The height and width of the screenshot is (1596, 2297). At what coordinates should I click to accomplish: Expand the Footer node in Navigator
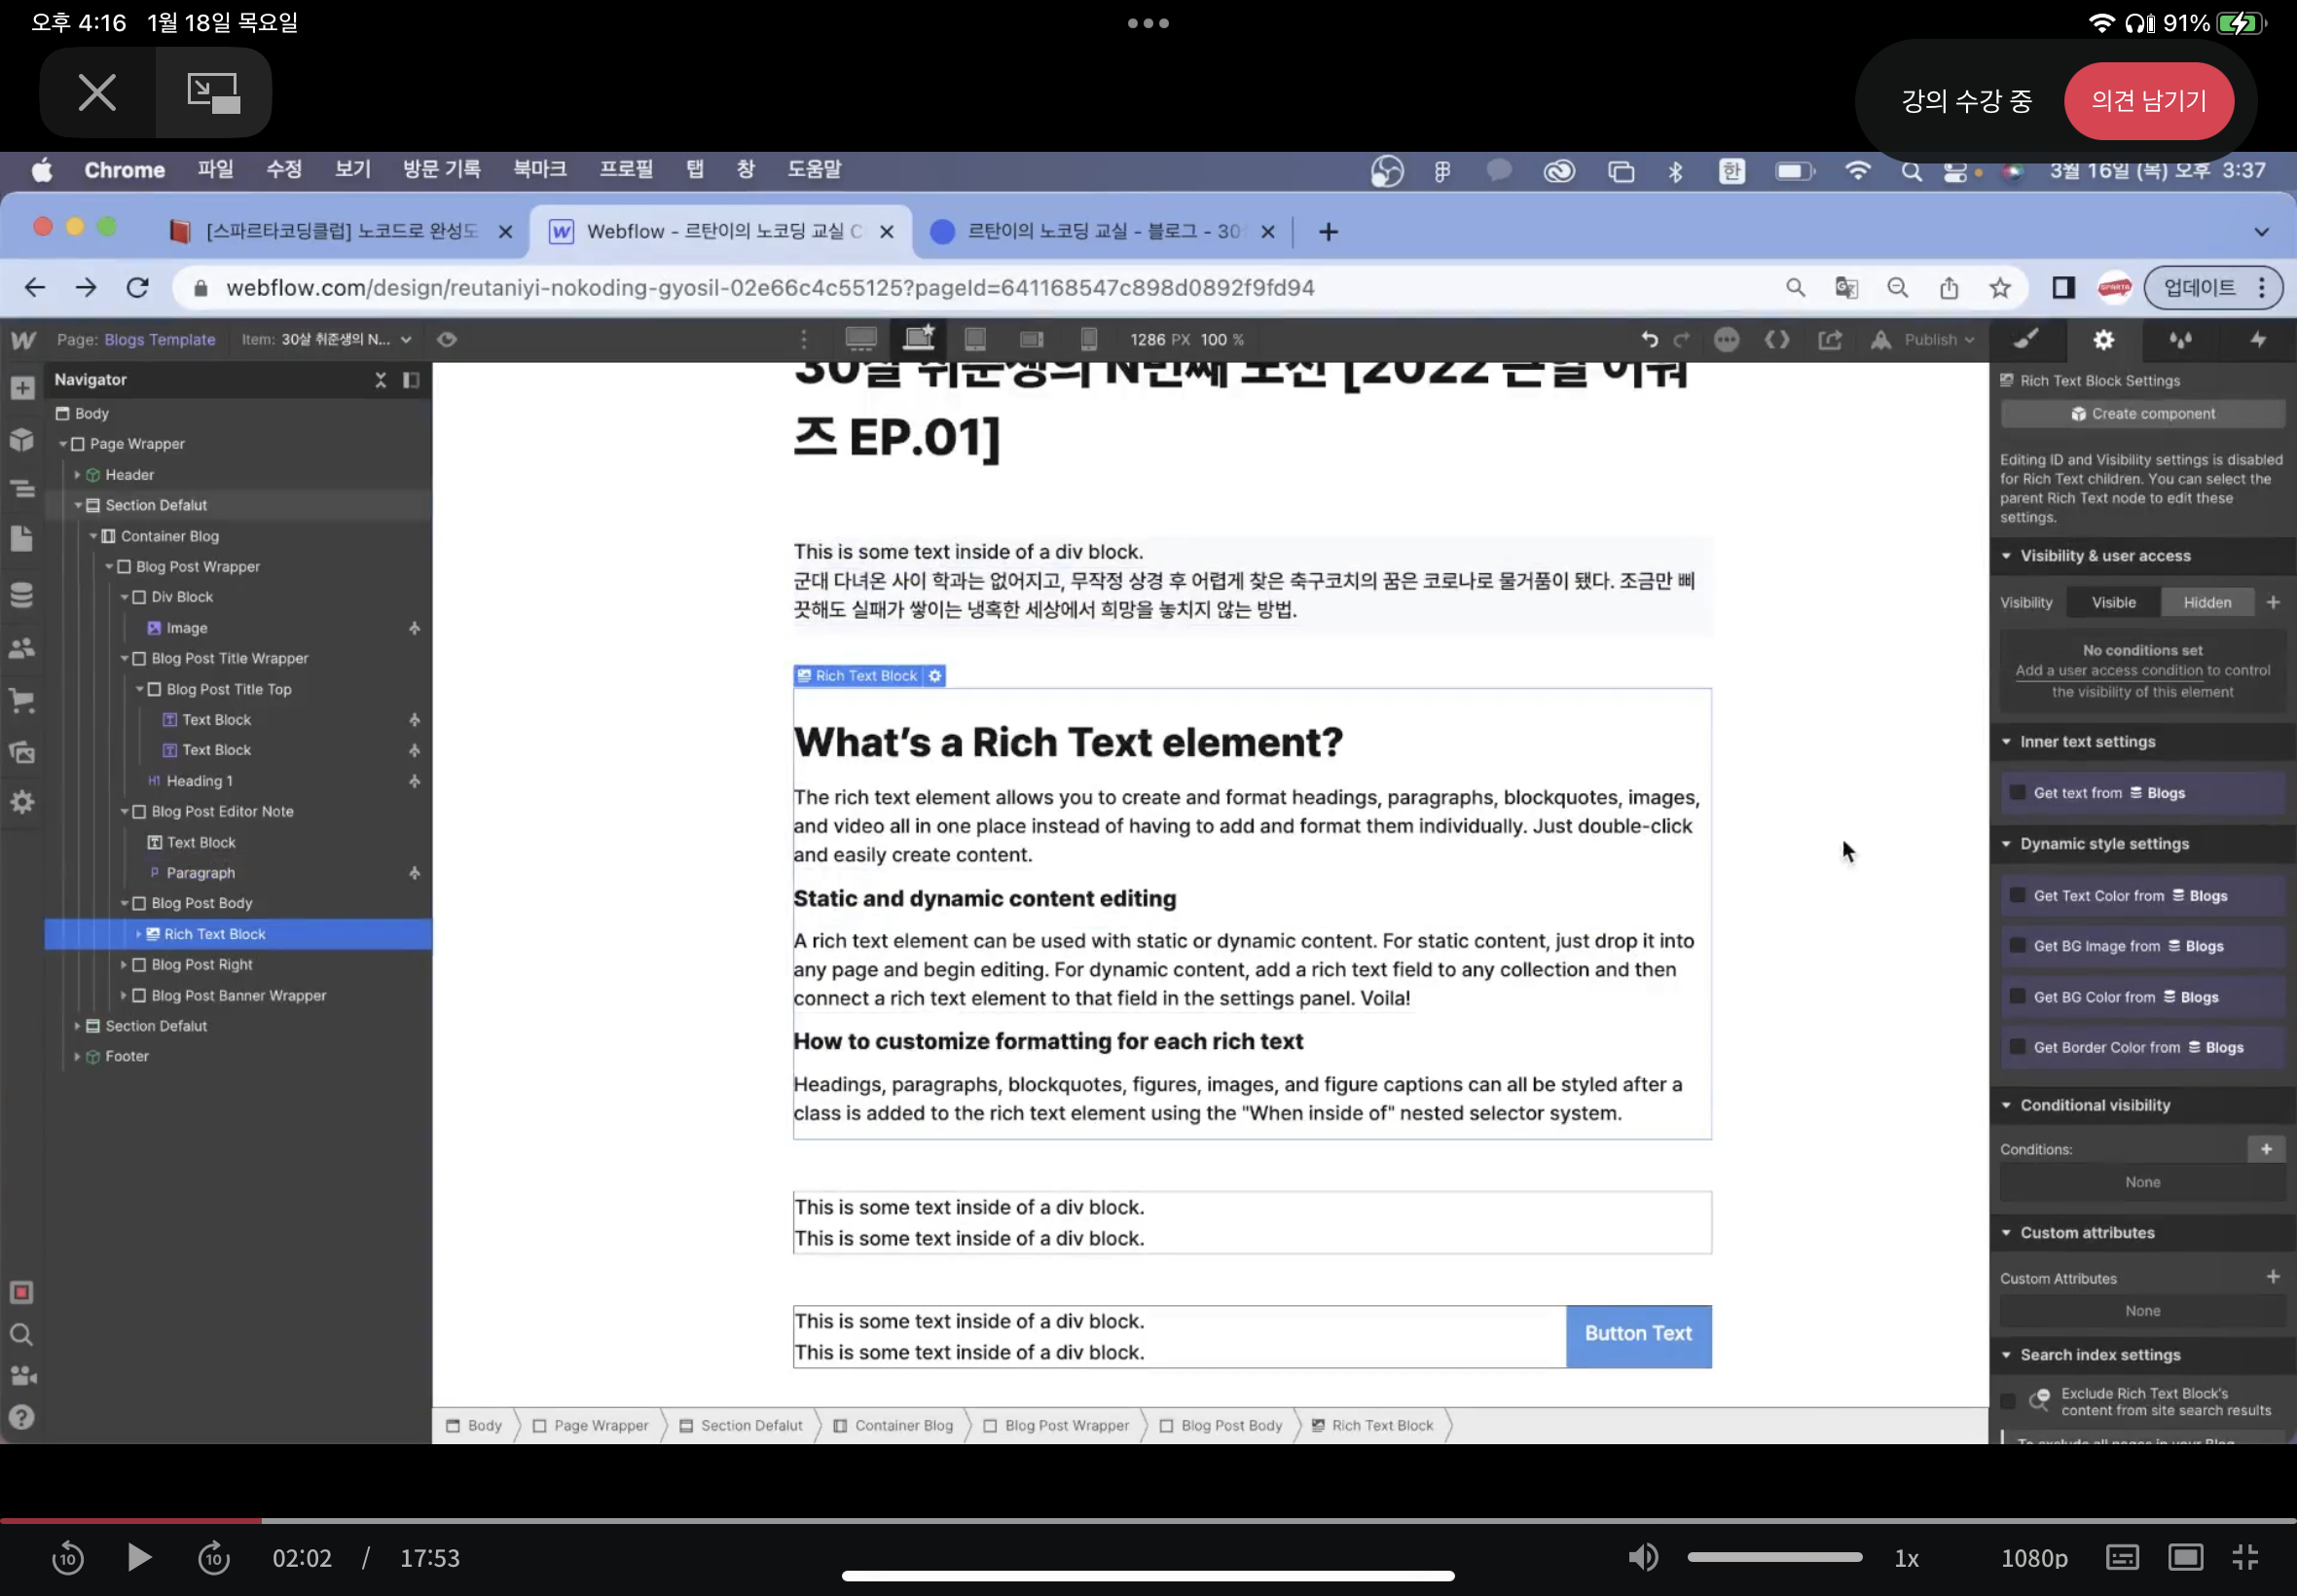click(x=77, y=1057)
